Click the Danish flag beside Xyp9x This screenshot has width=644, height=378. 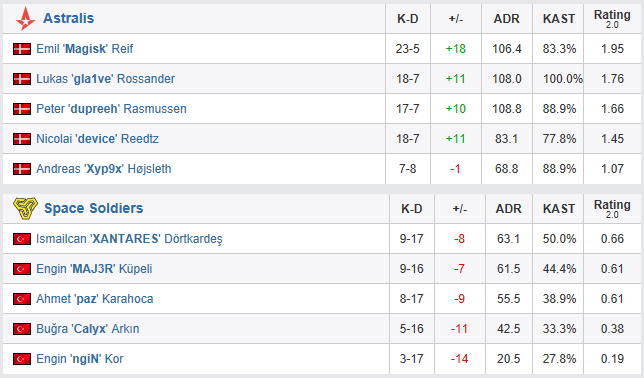22,169
